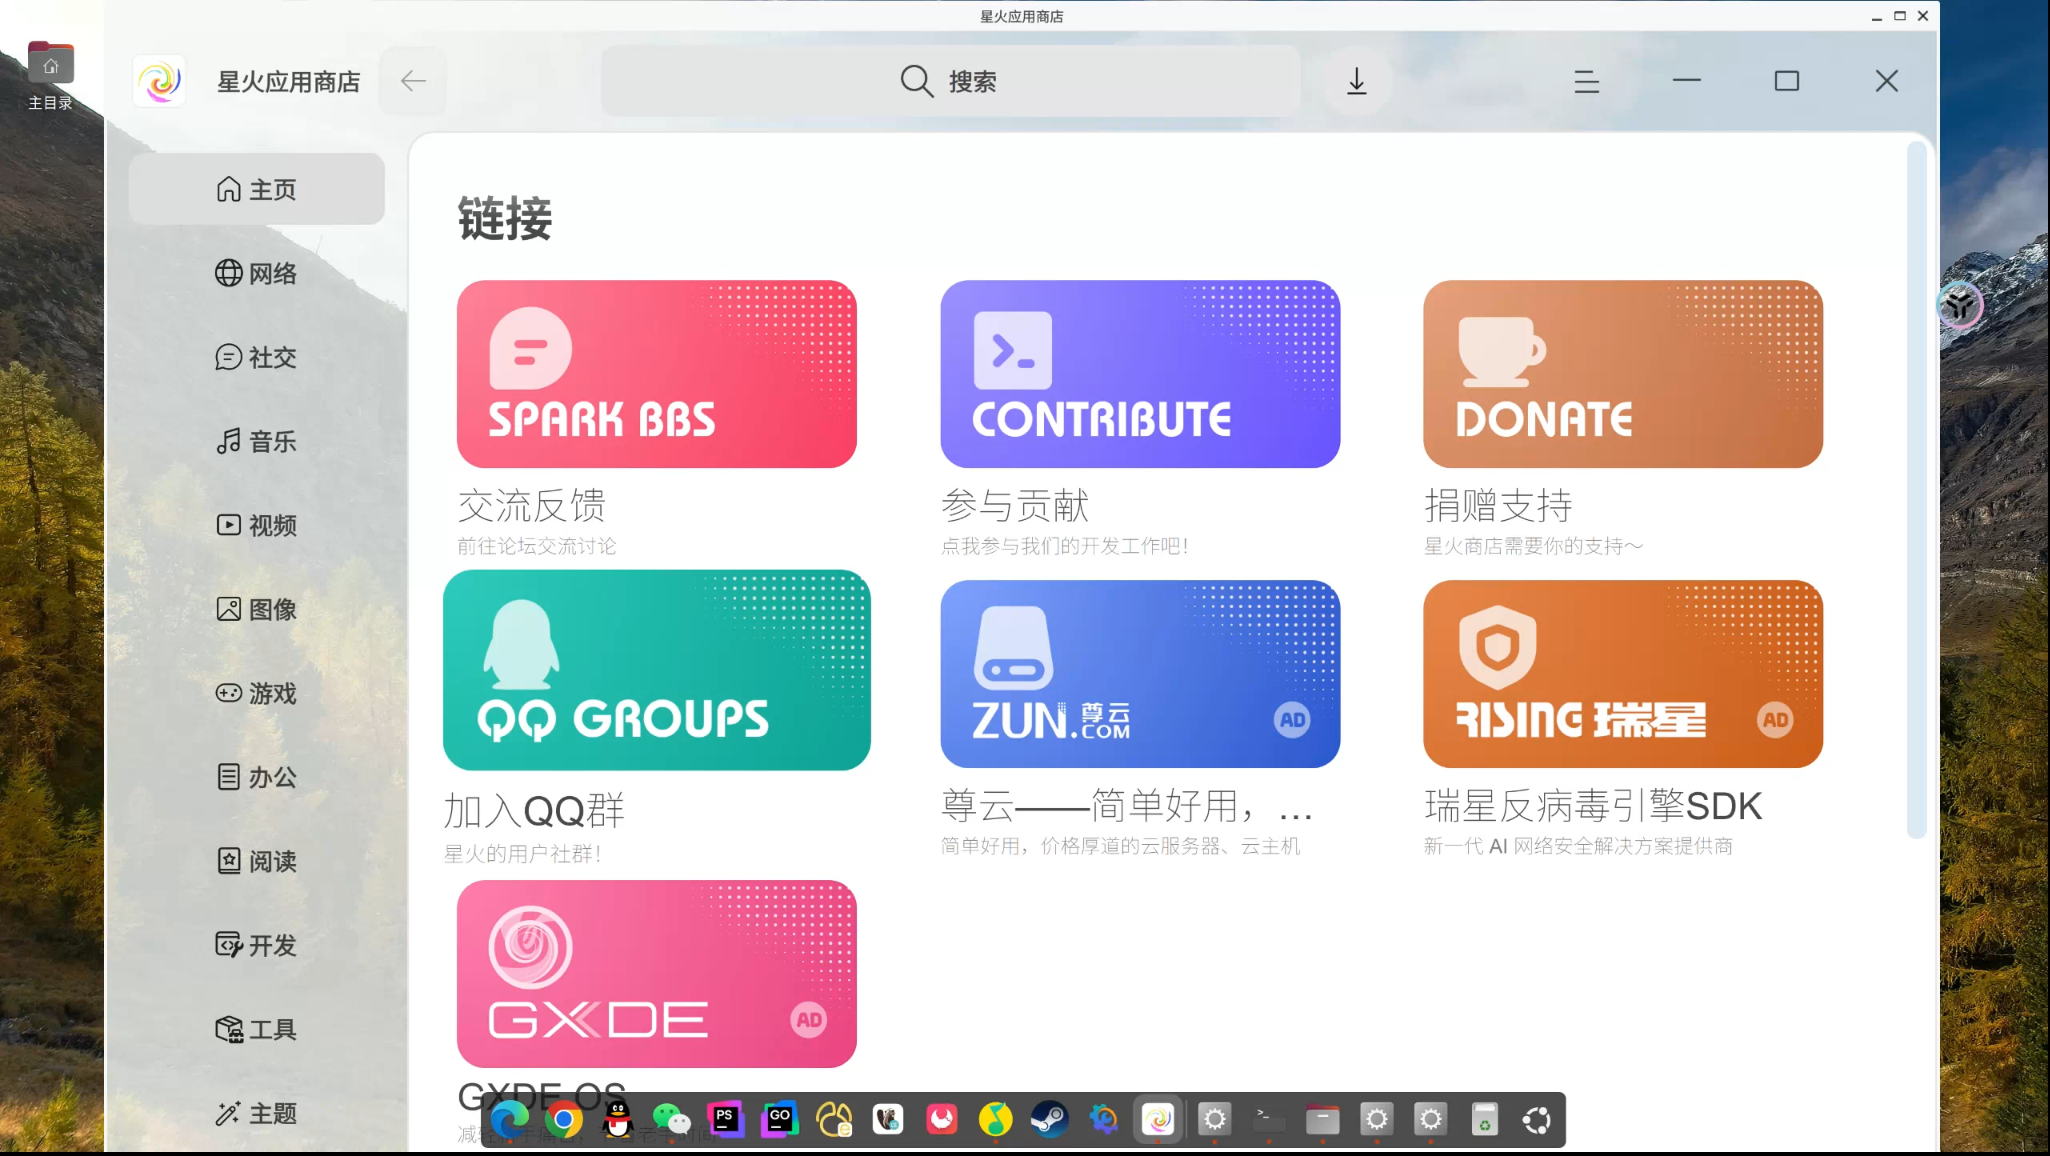Open the 主题 themes category
This screenshot has height=1156, width=2050.
click(256, 1113)
